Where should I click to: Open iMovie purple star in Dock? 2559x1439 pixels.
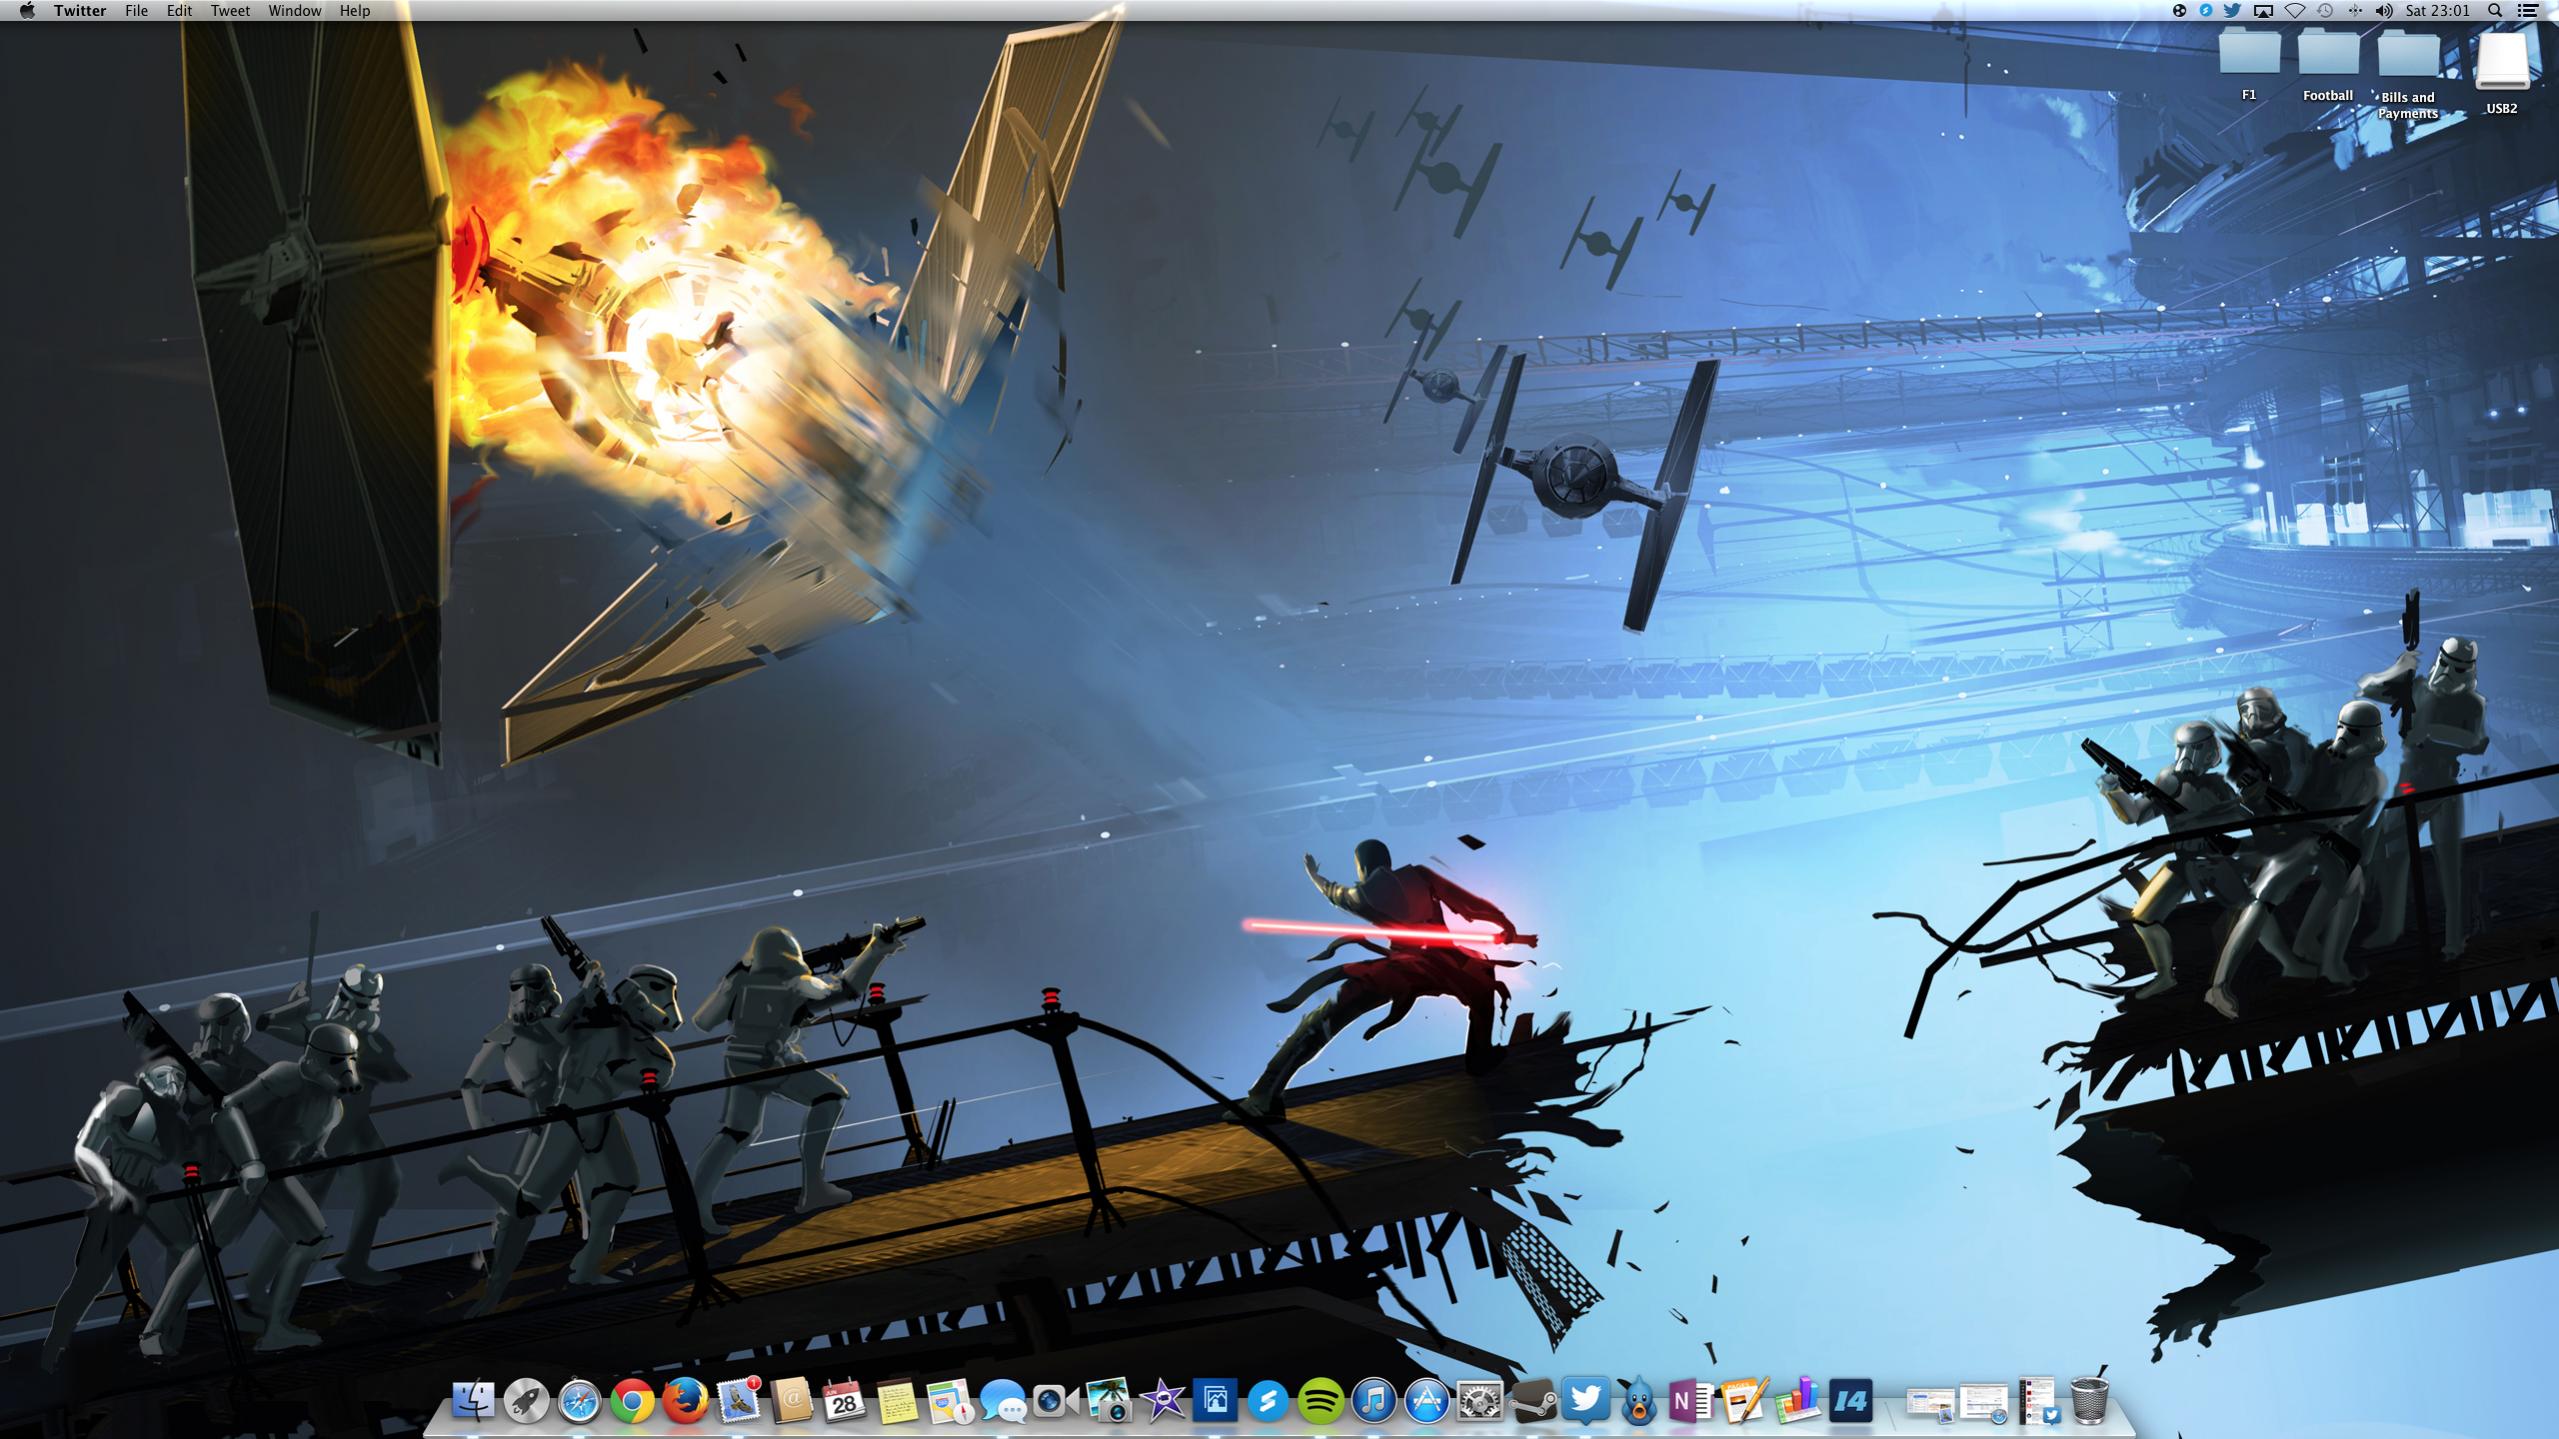(x=1162, y=1401)
